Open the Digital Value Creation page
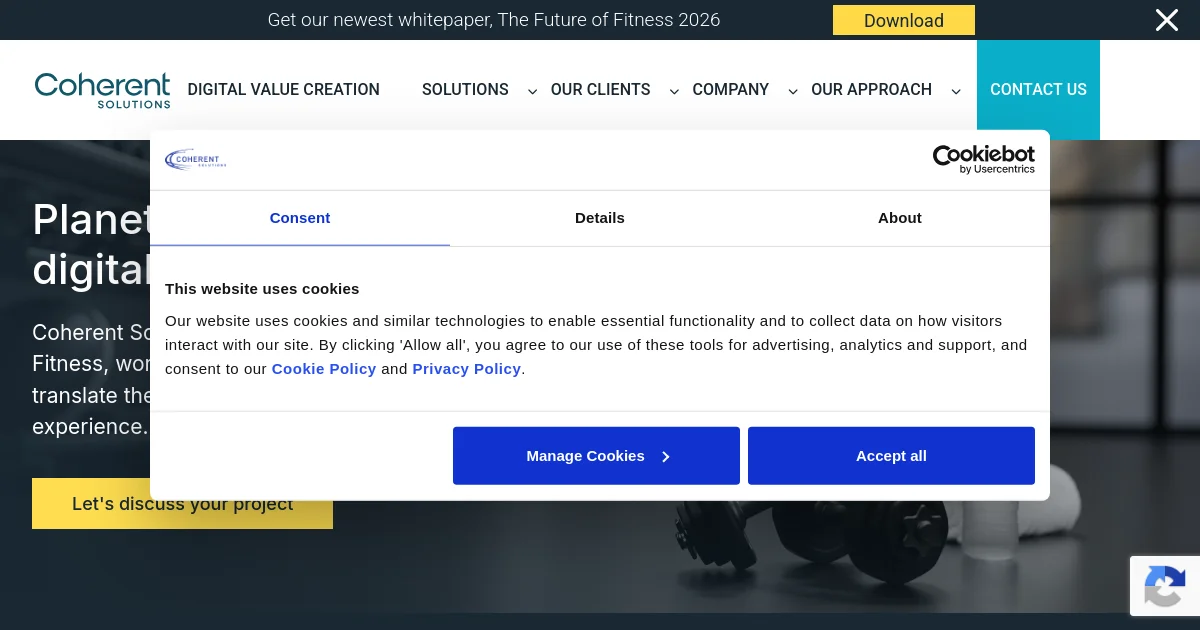 284,90
